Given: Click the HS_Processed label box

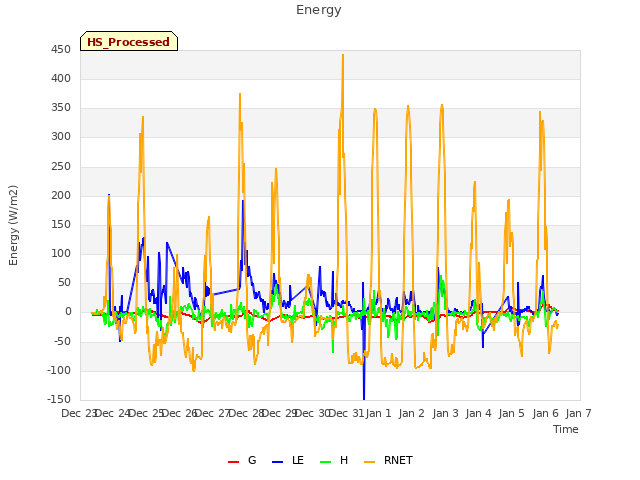Looking at the screenshot, I should pos(129,41).
